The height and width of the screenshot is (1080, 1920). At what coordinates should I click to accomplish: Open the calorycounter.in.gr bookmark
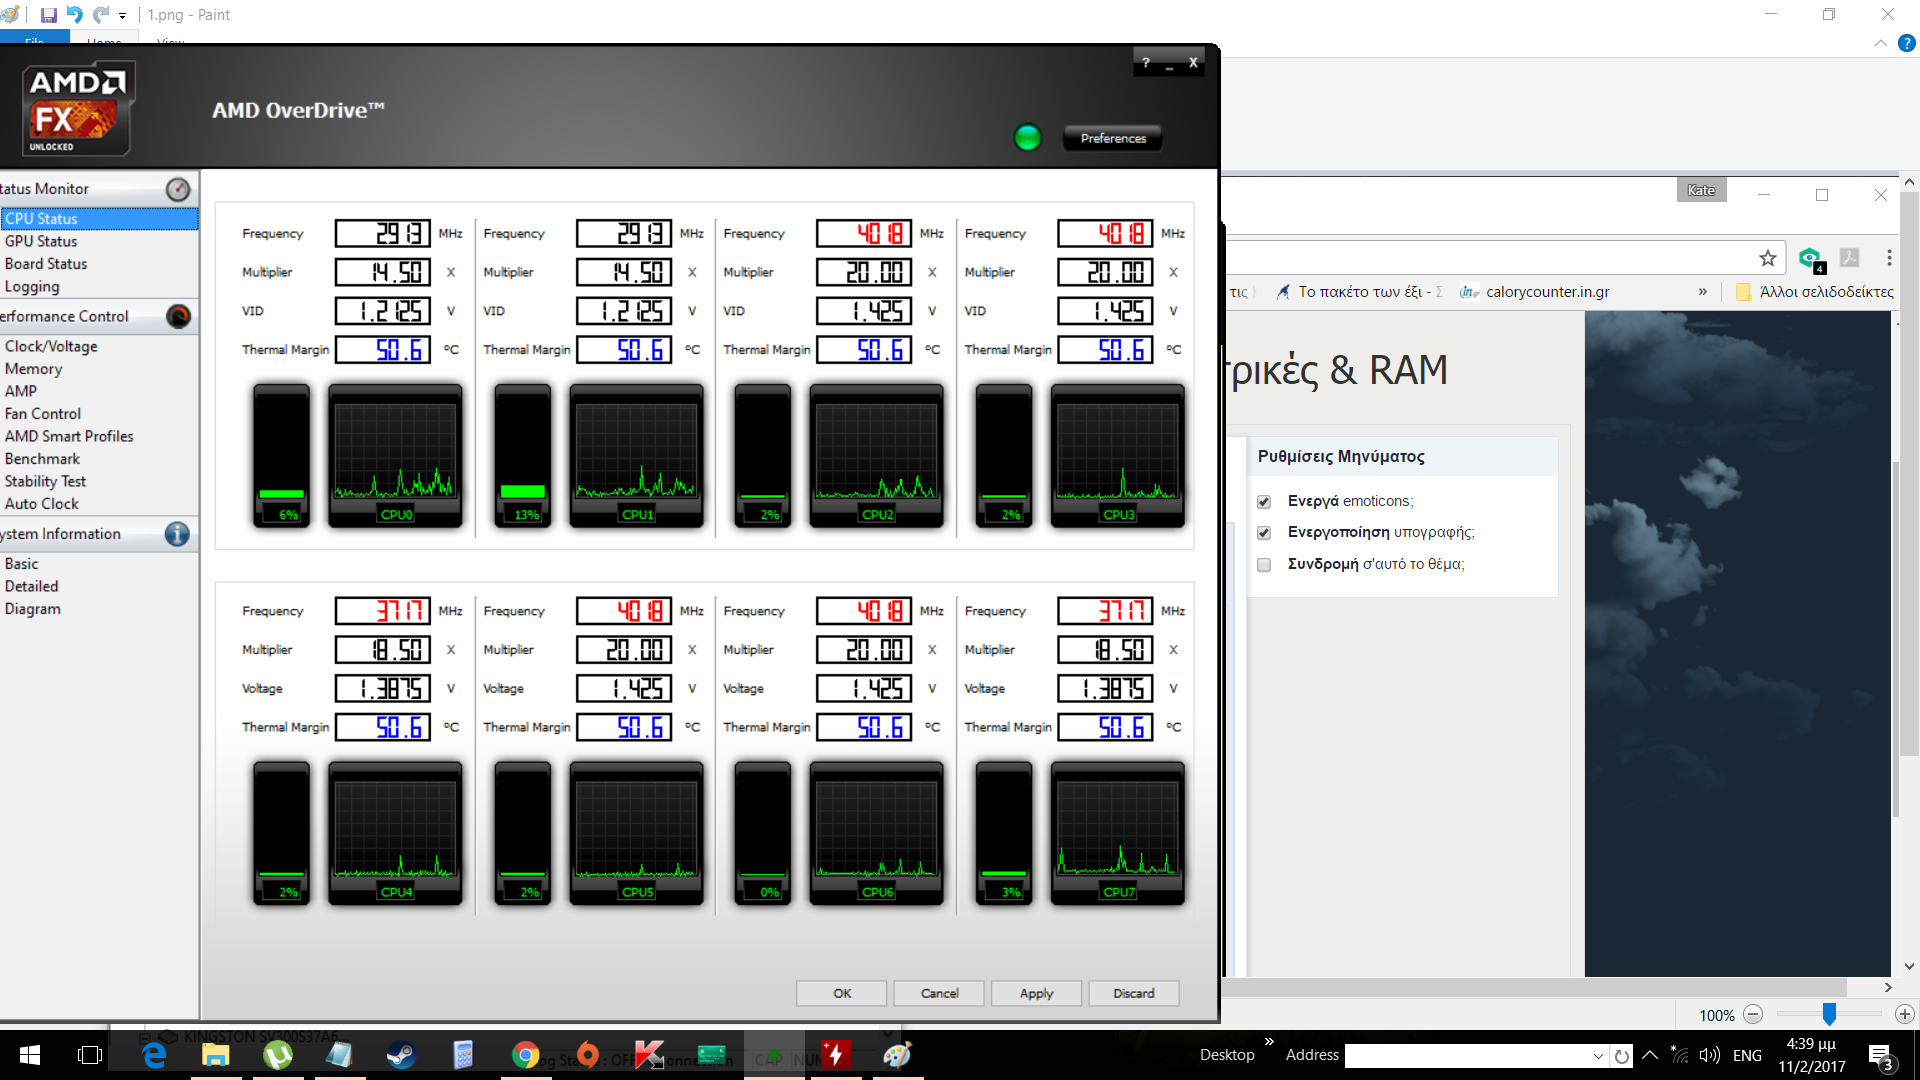click(x=1535, y=292)
